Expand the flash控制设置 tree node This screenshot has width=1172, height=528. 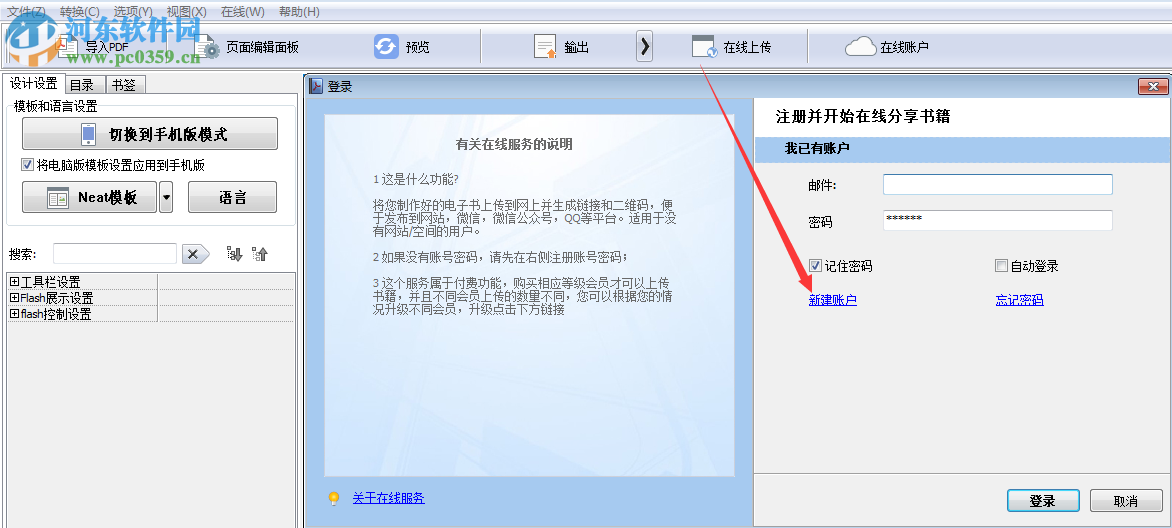pos(13,314)
